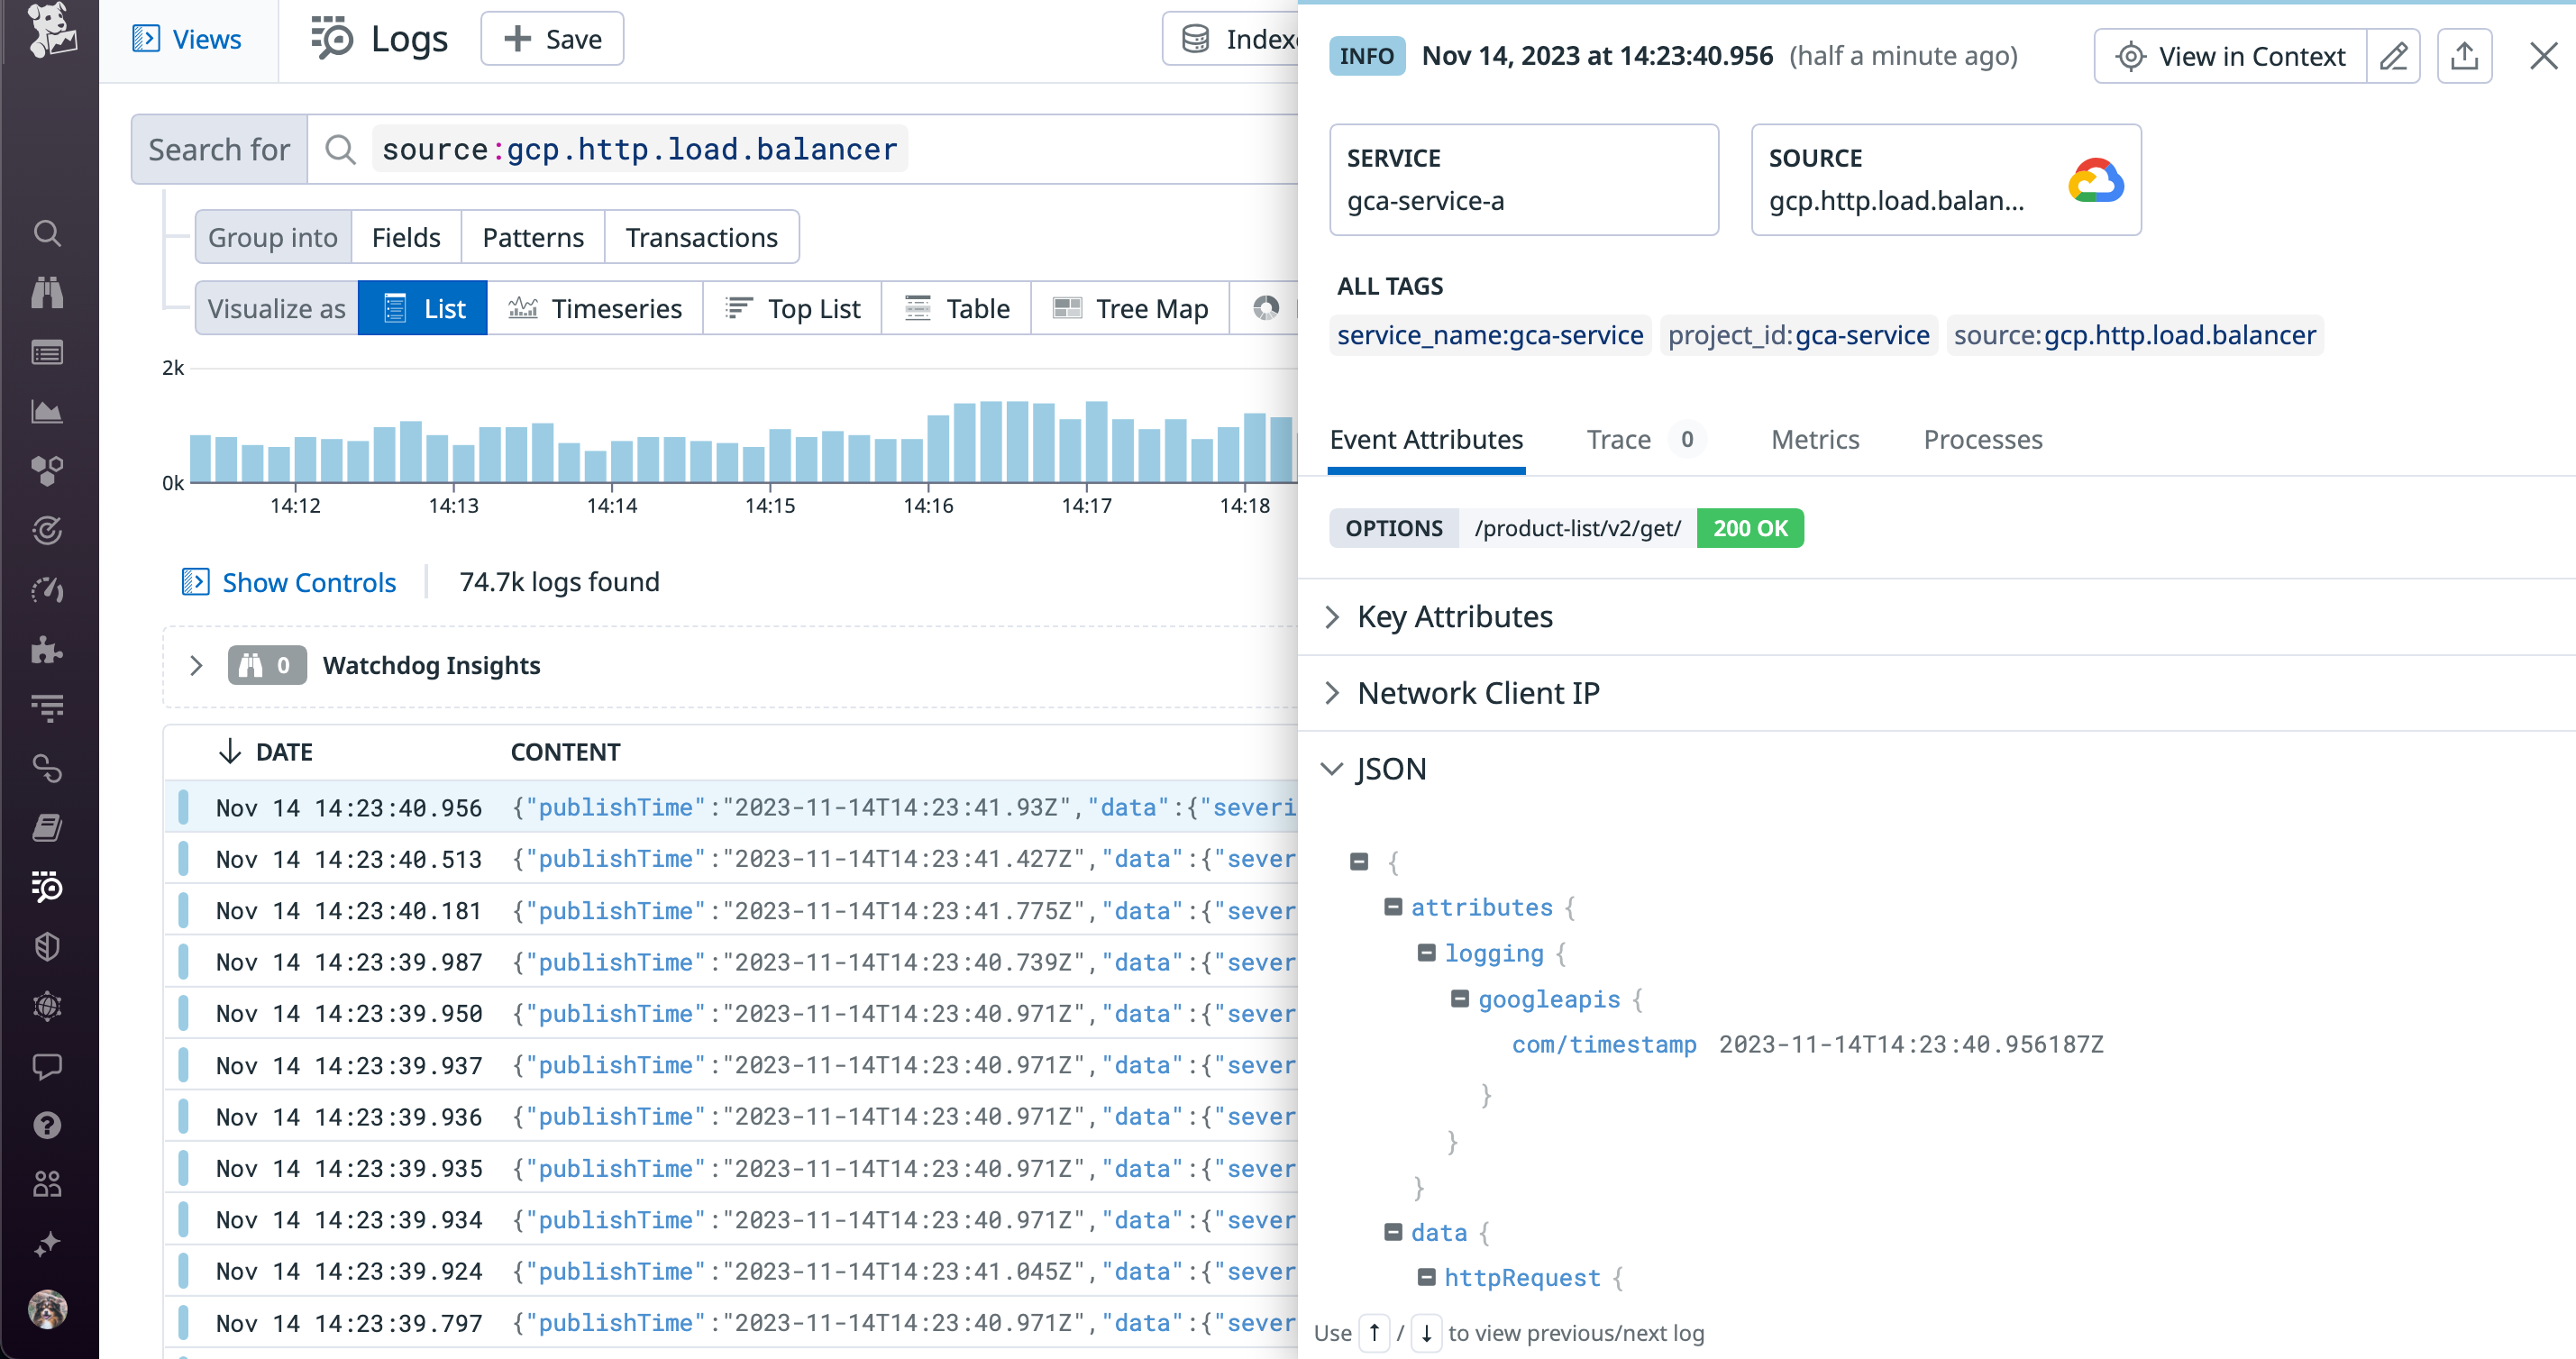Open the Views panel

pyautogui.click(x=187, y=39)
